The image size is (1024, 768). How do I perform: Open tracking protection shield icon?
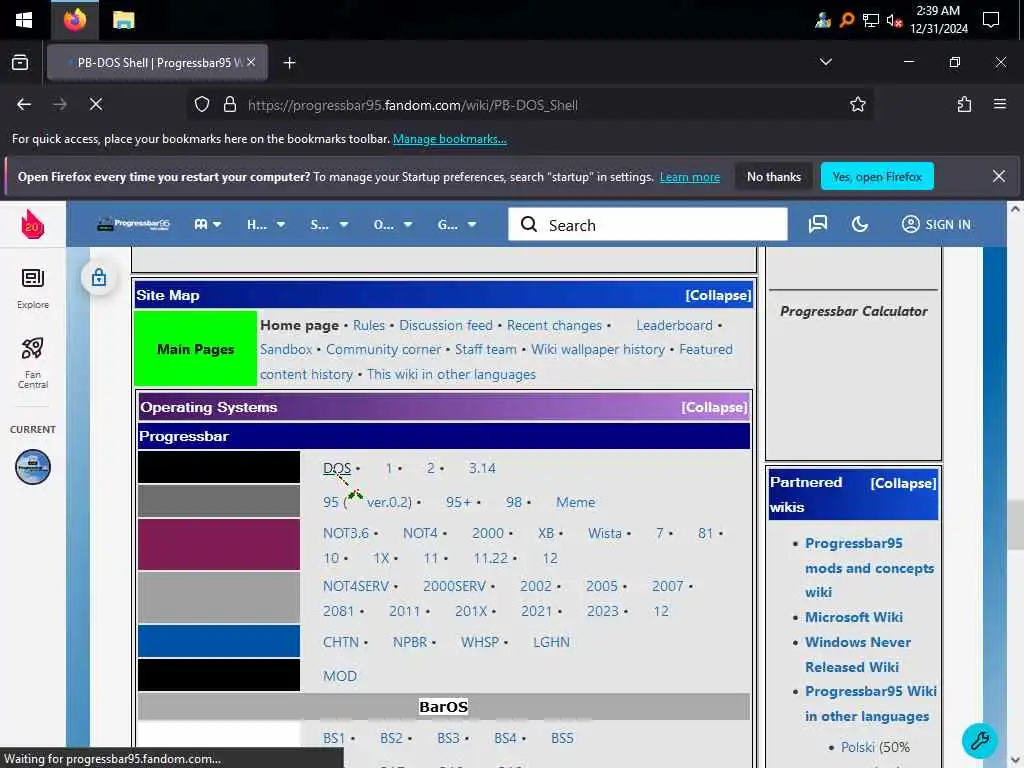pos(202,104)
